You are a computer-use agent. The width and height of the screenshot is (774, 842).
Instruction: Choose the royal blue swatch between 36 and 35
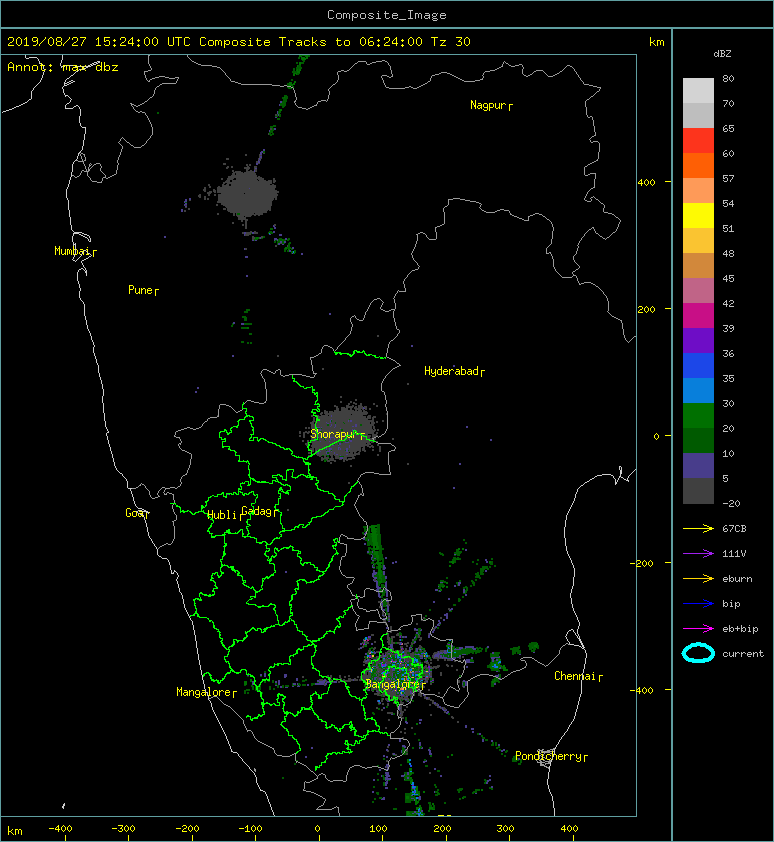click(698, 365)
